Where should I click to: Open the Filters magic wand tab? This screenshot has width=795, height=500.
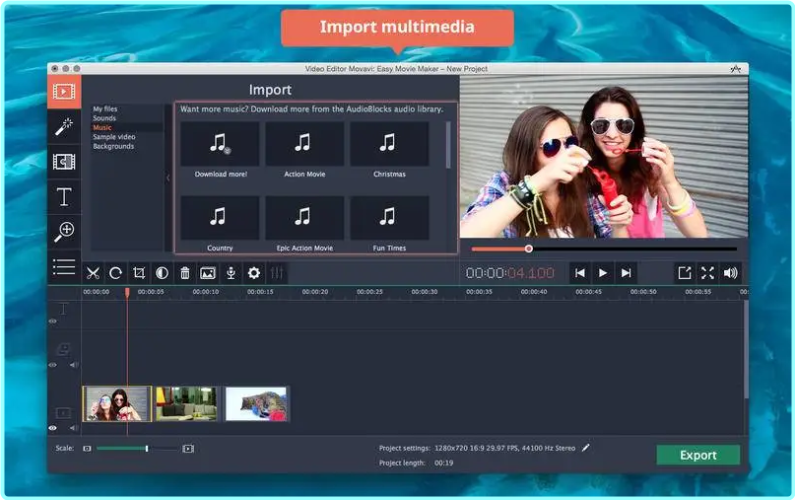click(64, 127)
